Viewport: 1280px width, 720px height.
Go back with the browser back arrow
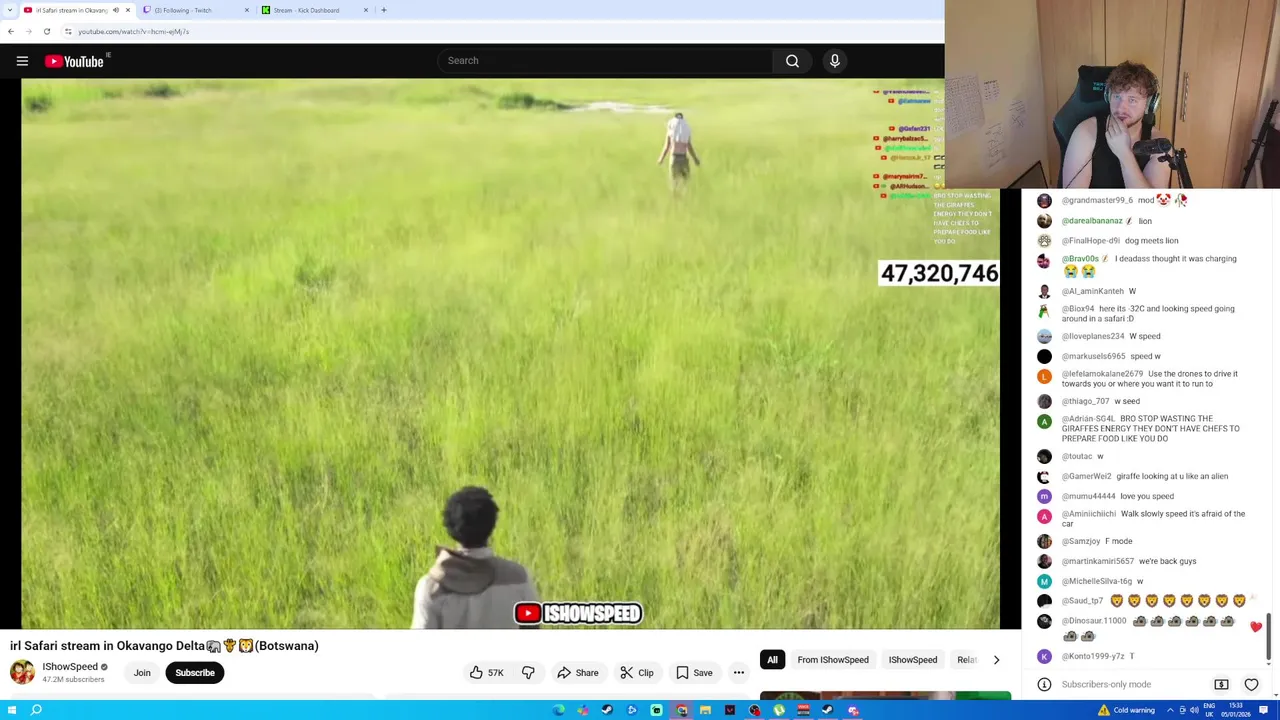[x=10, y=31]
